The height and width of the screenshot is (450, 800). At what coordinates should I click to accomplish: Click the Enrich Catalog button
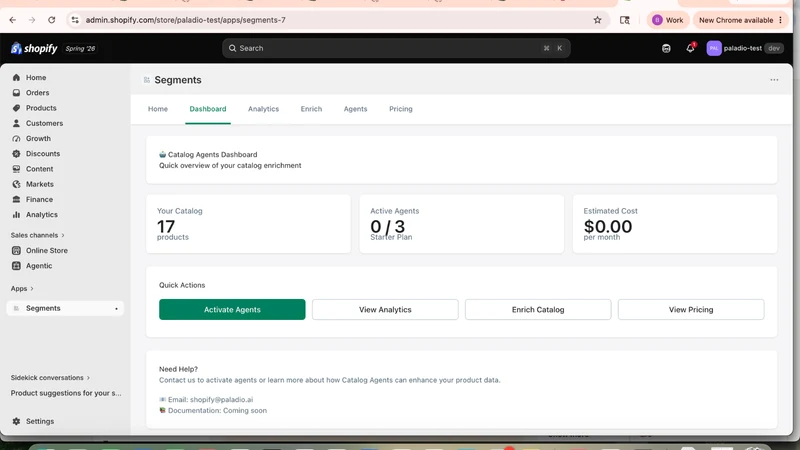(x=538, y=310)
